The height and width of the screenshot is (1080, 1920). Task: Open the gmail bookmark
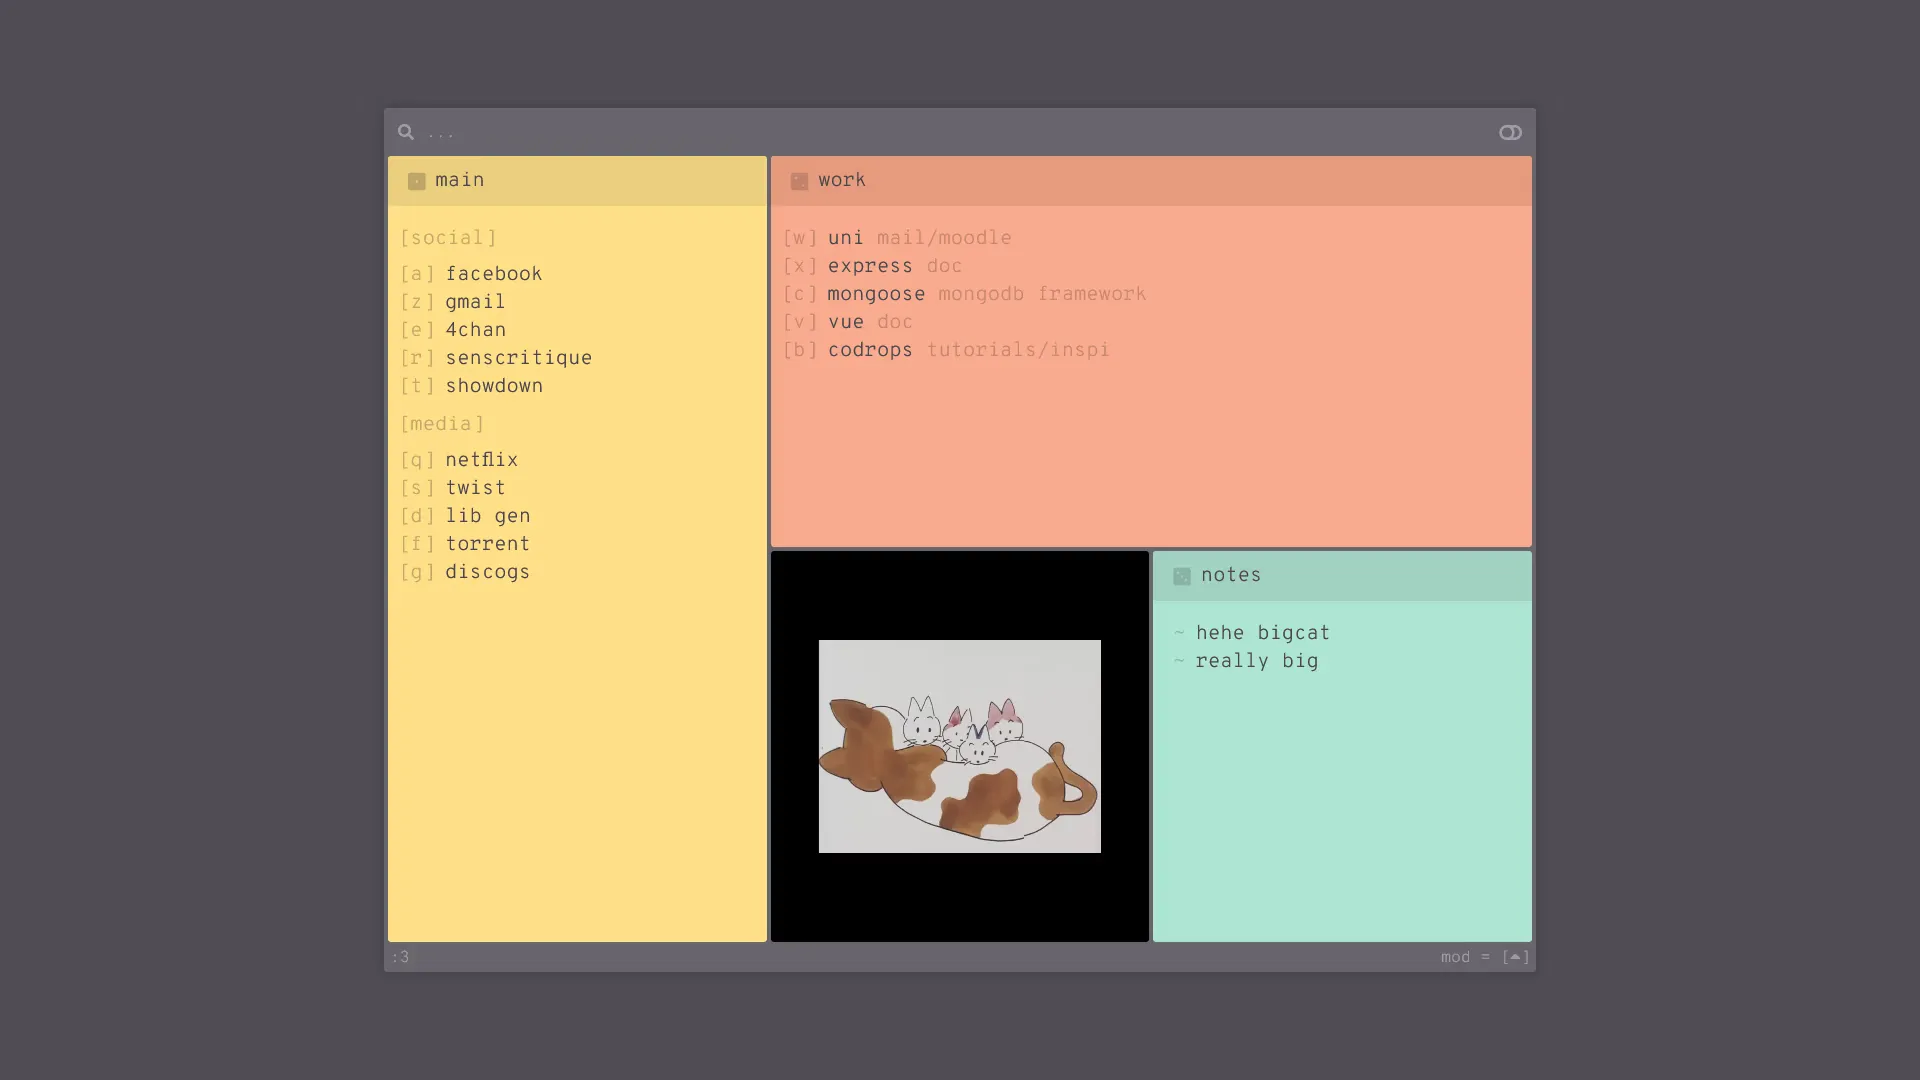pos(475,302)
